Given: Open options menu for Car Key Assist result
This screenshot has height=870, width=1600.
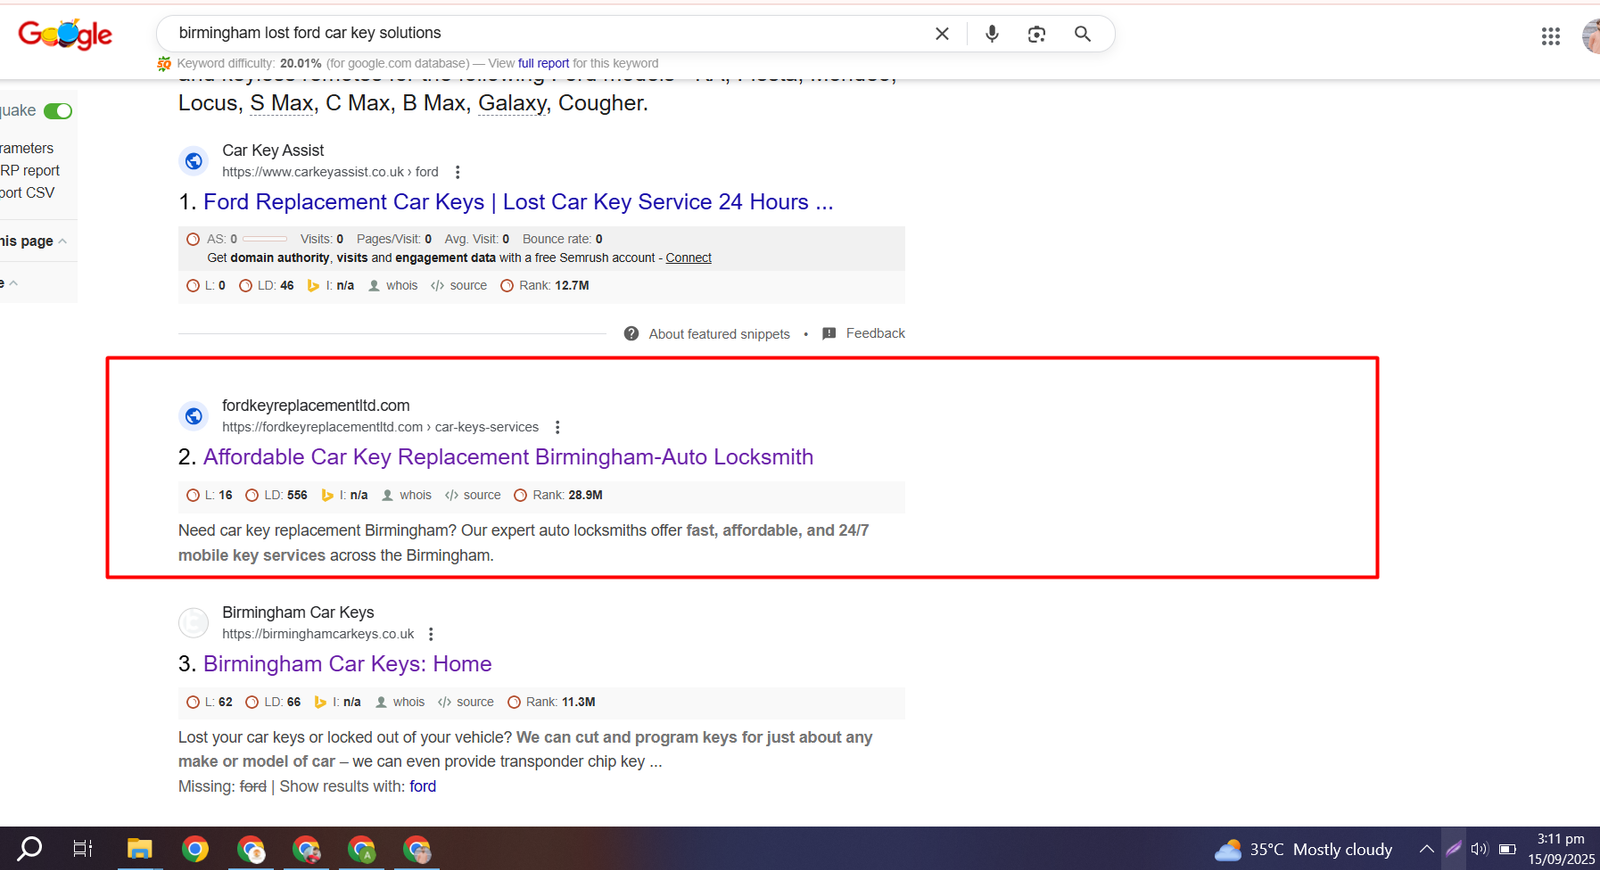Looking at the screenshot, I should (458, 172).
